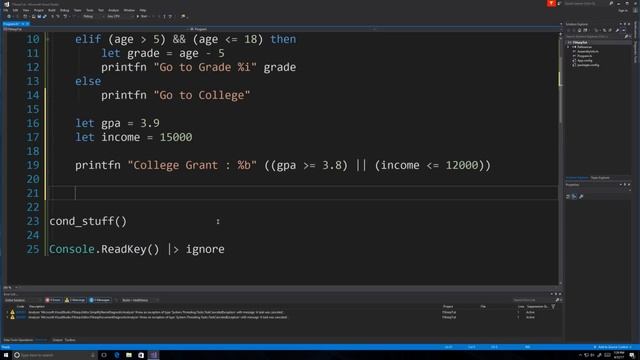Click the Windows taskbar search box
Screen dimensions: 640x360
click(55, 355)
